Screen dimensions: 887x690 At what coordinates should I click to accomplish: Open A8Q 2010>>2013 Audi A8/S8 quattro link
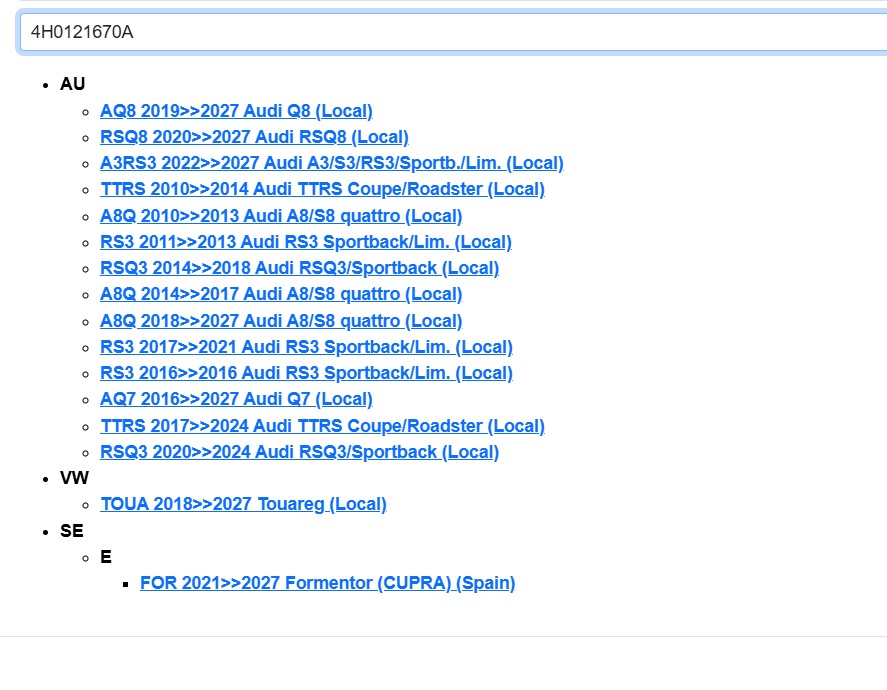tap(281, 216)
